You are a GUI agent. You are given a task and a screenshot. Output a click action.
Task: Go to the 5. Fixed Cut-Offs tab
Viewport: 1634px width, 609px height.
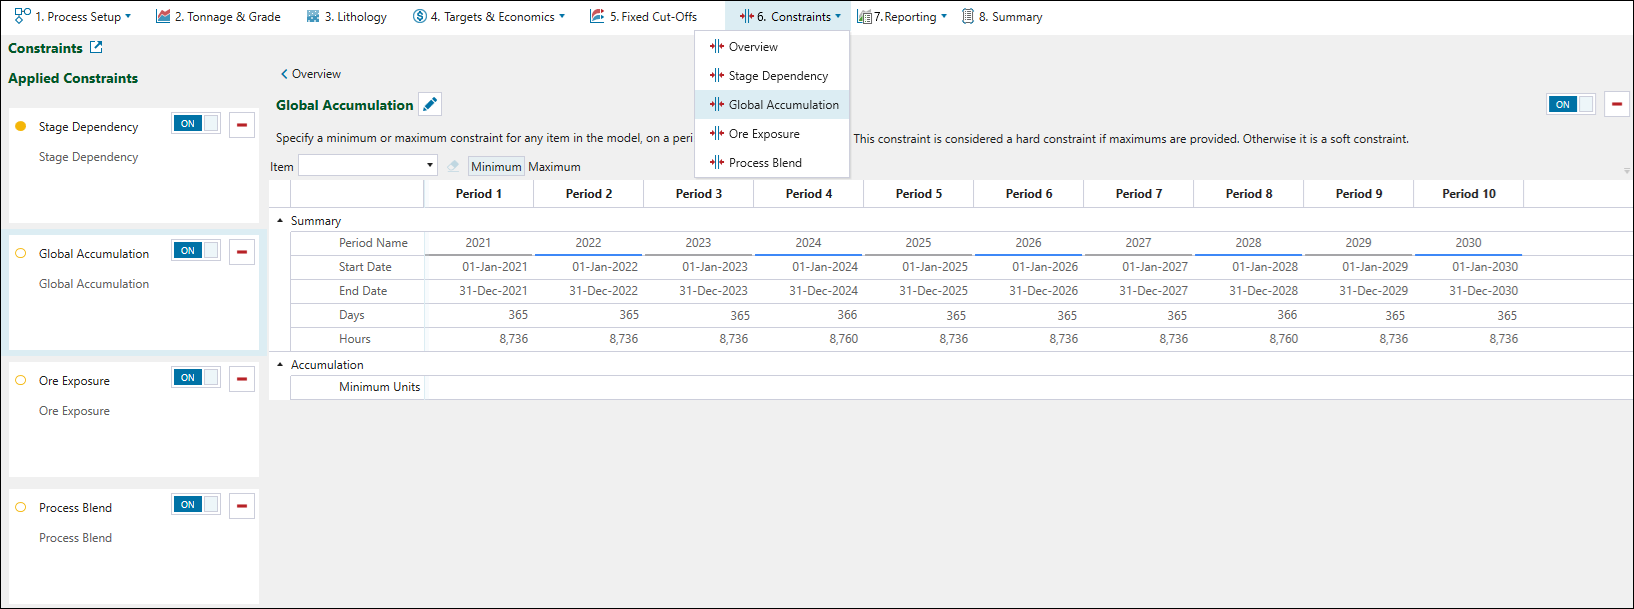pyautogui.click(x=643, y=17)
